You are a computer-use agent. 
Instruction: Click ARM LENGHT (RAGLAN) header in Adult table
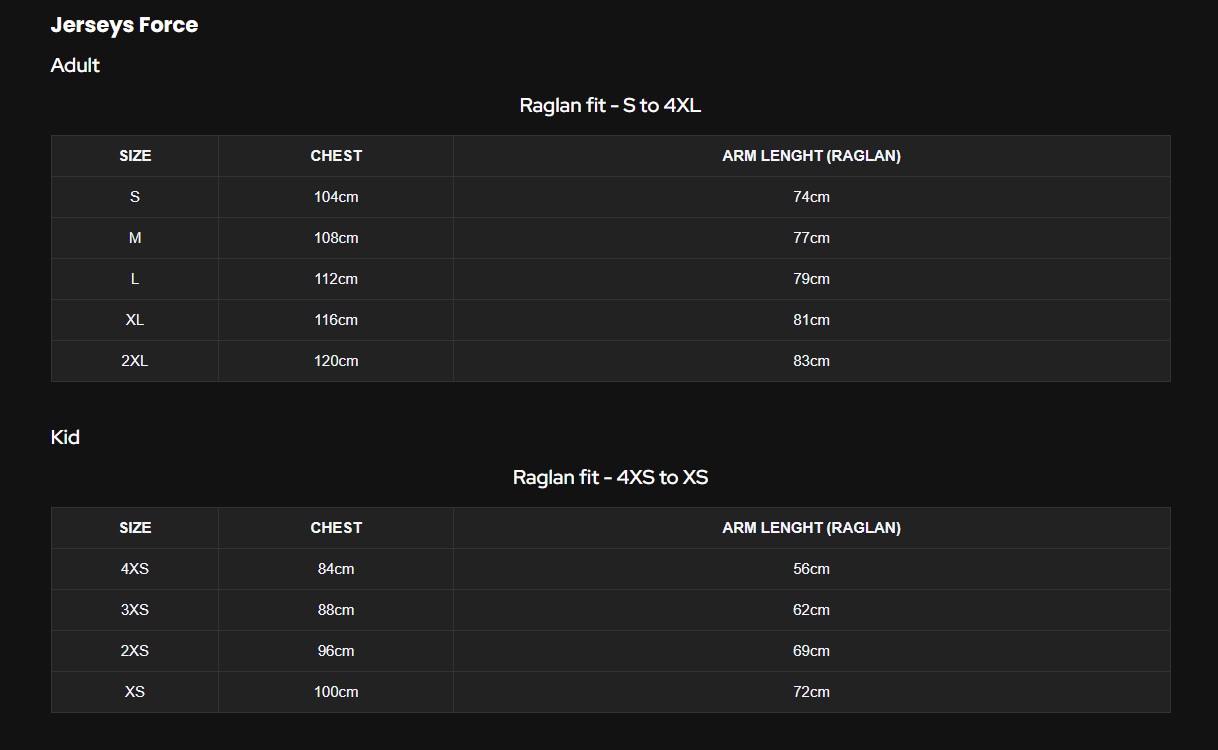(x=811, y=156)
